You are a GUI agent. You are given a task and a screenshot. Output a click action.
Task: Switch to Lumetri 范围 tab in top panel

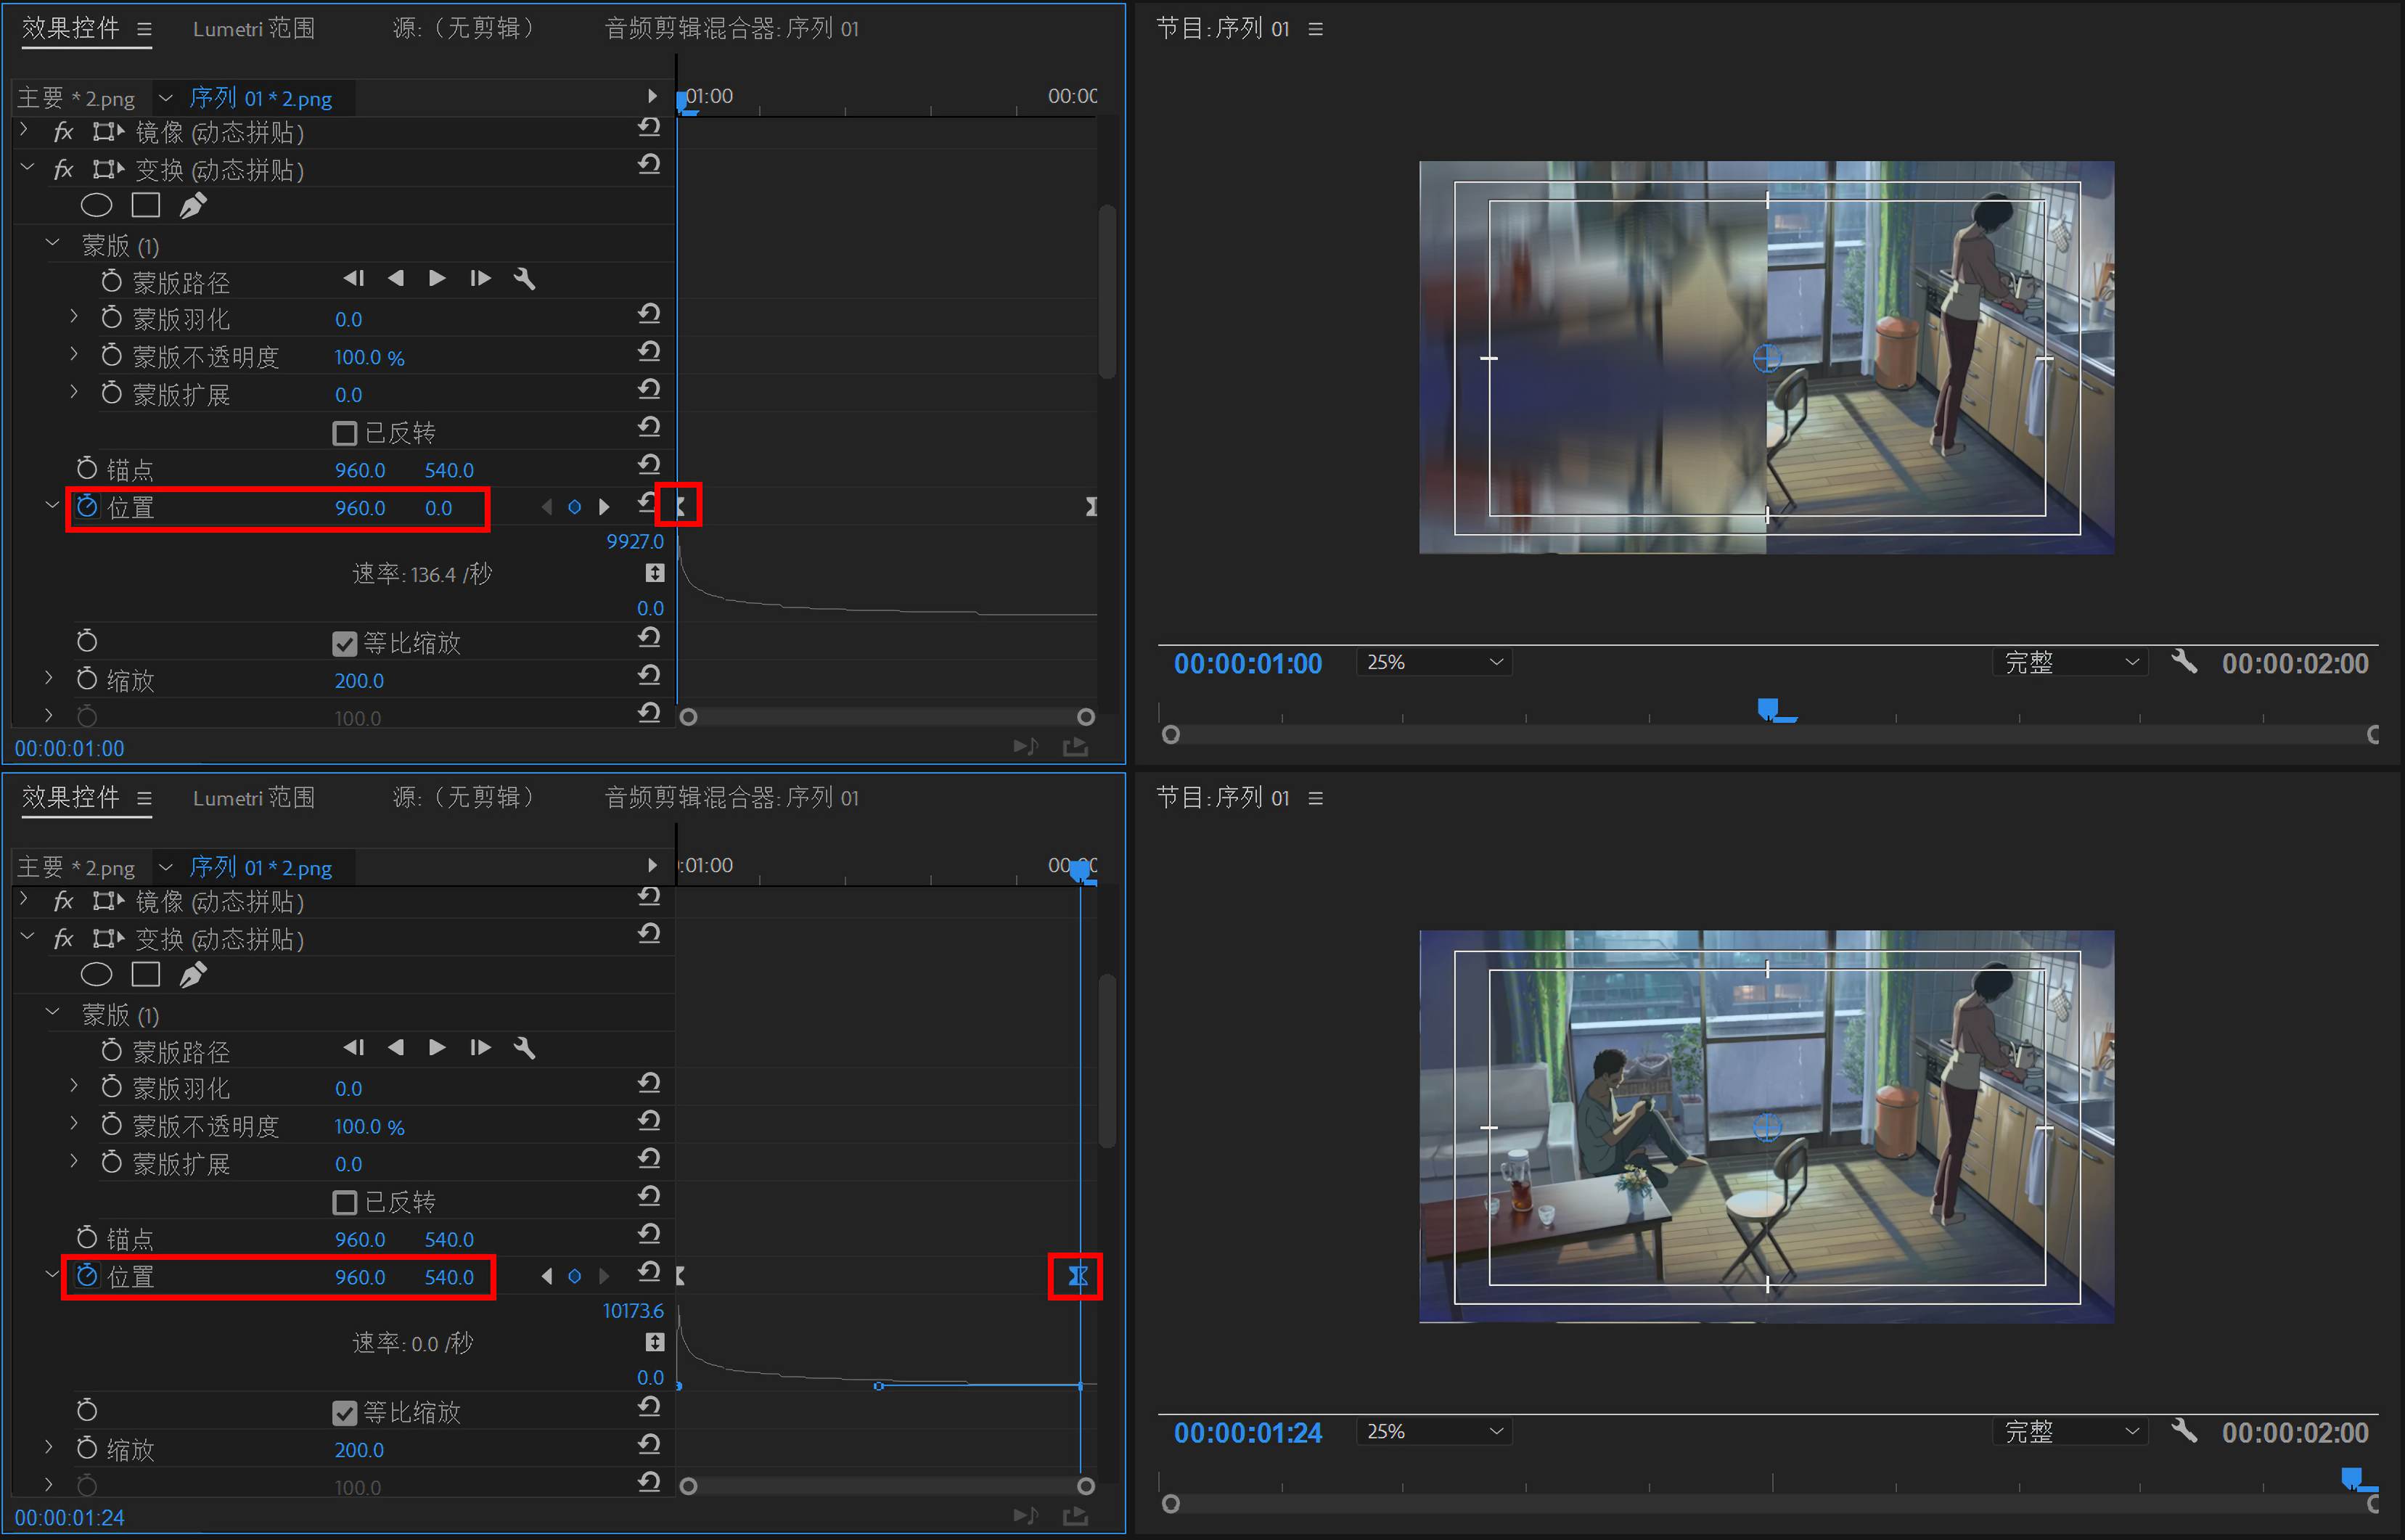254,28
